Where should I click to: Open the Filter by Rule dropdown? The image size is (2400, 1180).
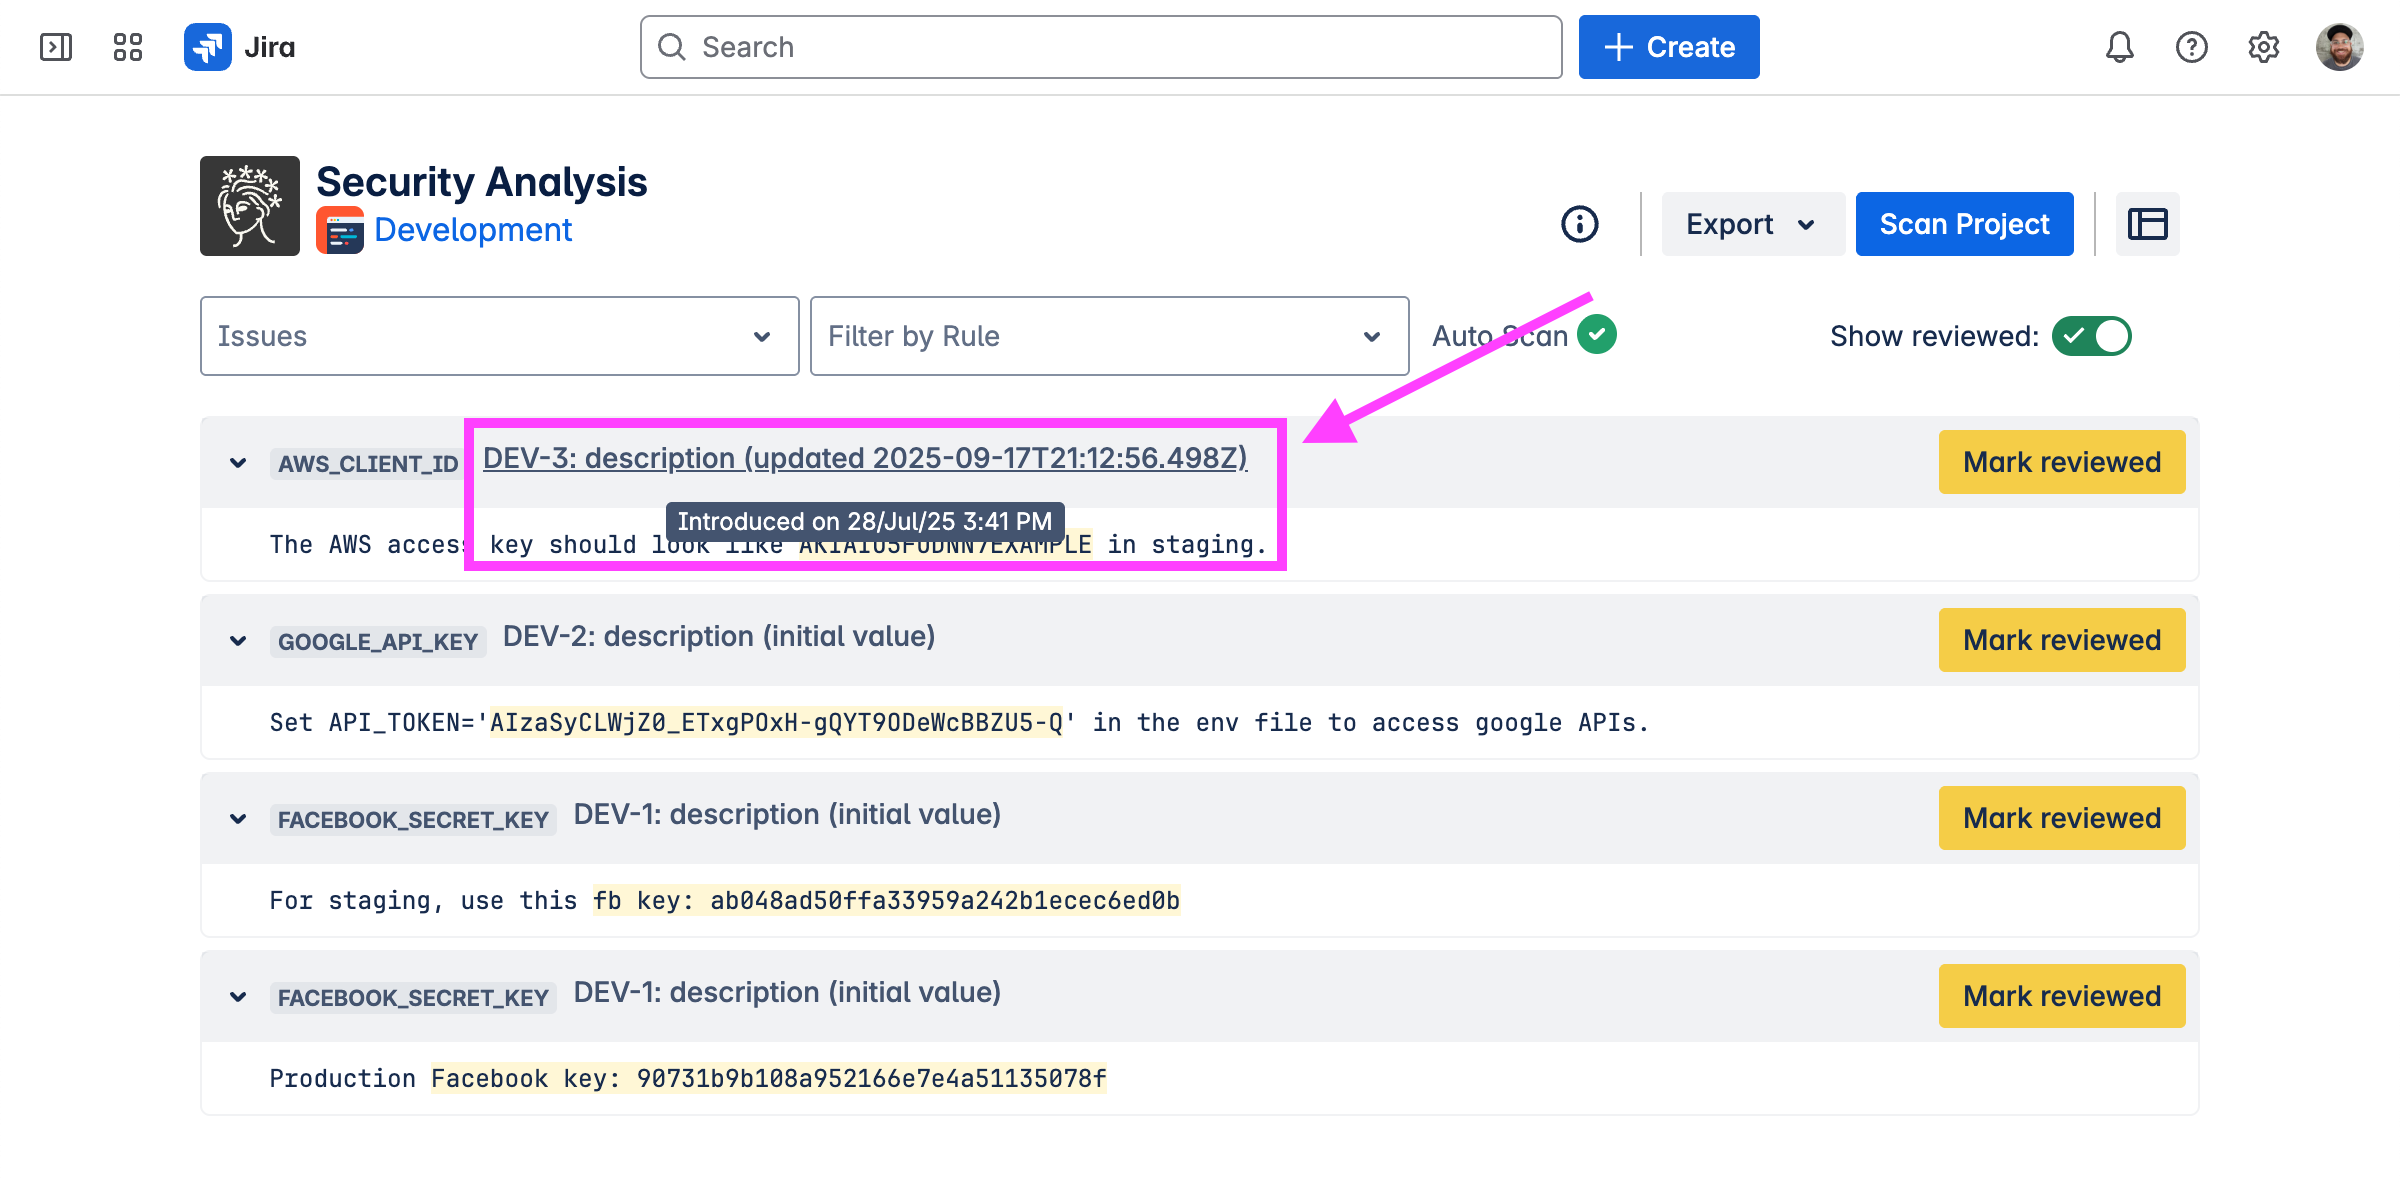point(1109,336)
